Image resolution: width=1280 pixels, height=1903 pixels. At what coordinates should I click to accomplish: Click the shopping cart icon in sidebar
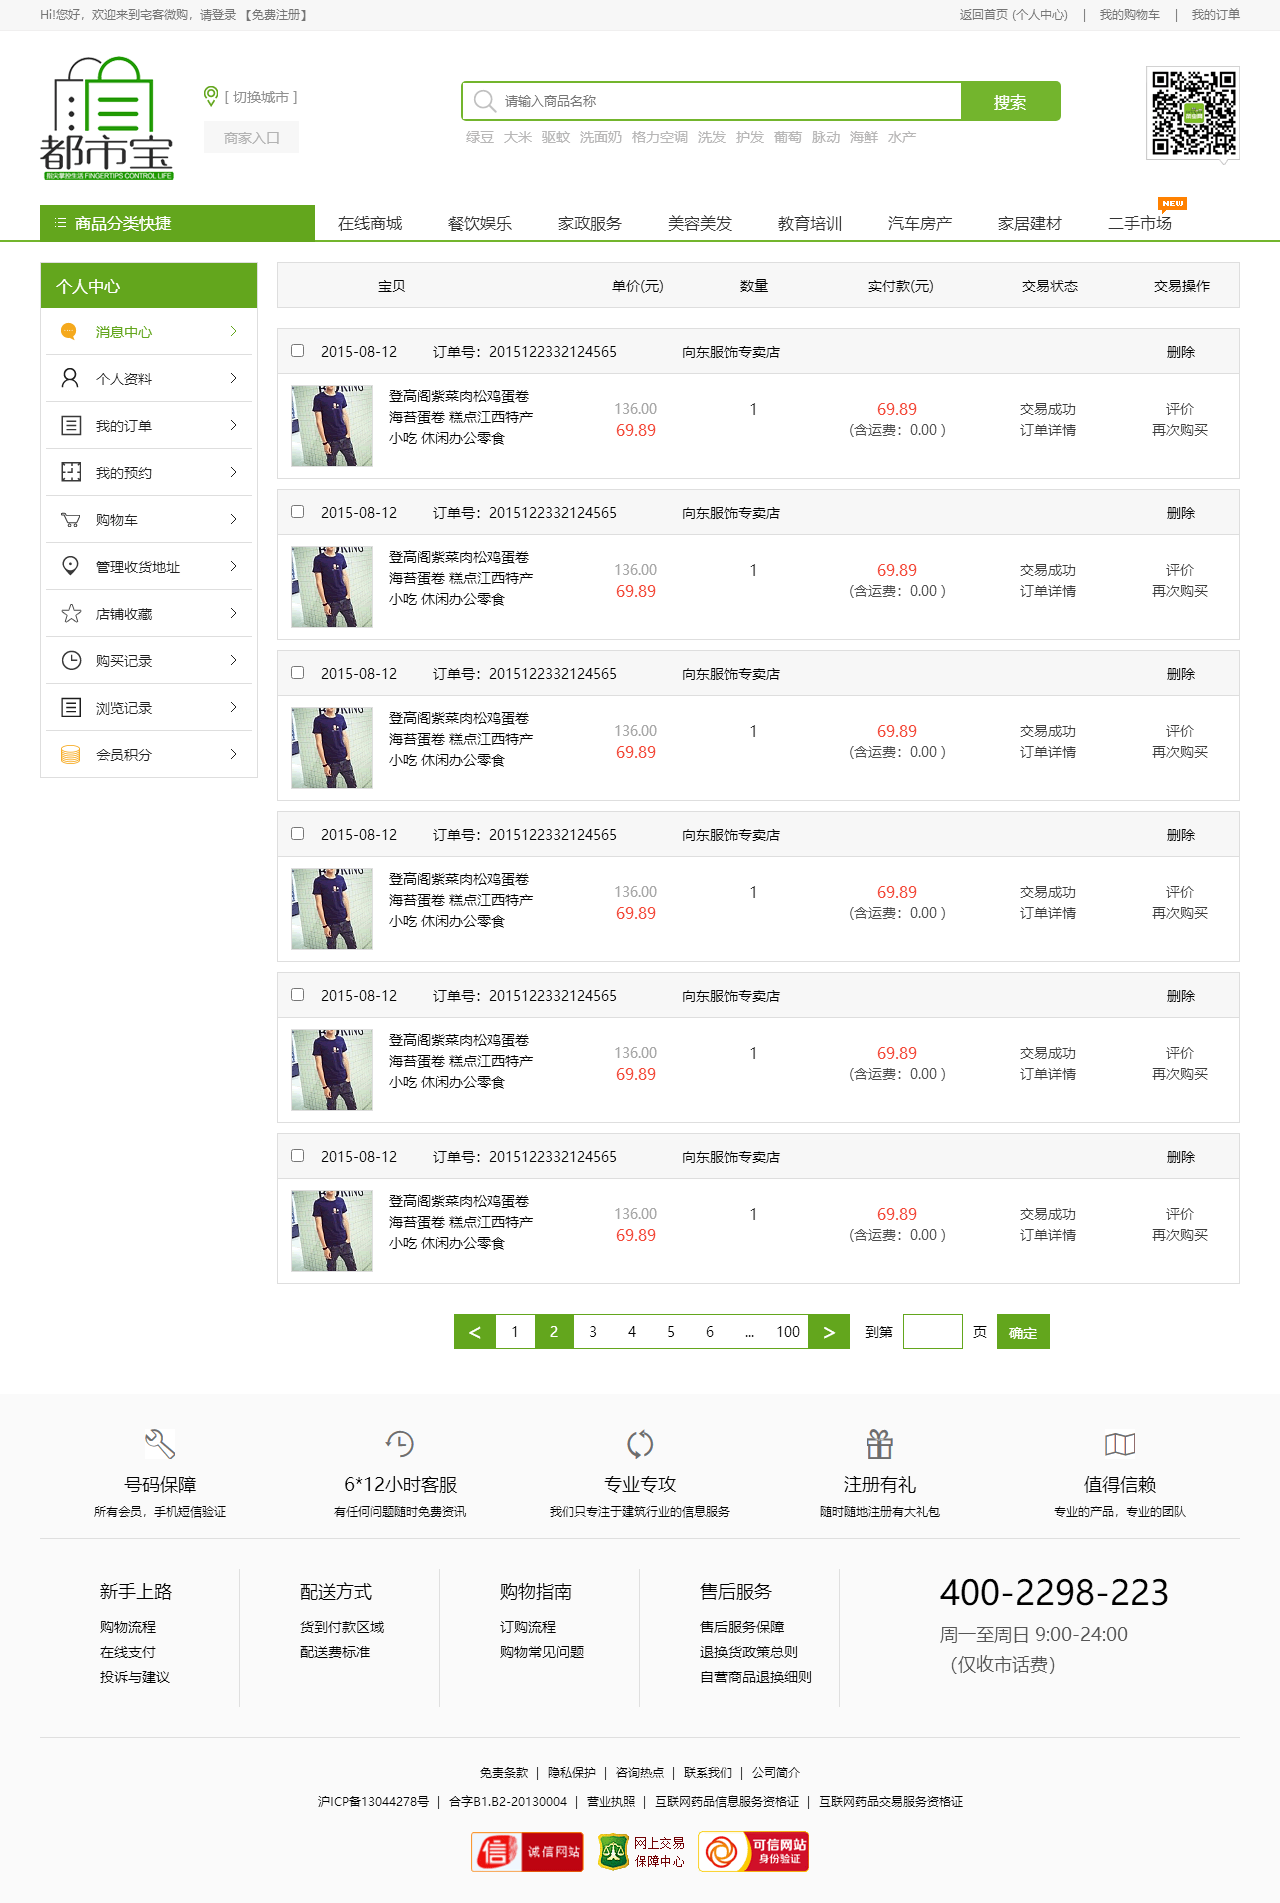[x=70, y=520]
